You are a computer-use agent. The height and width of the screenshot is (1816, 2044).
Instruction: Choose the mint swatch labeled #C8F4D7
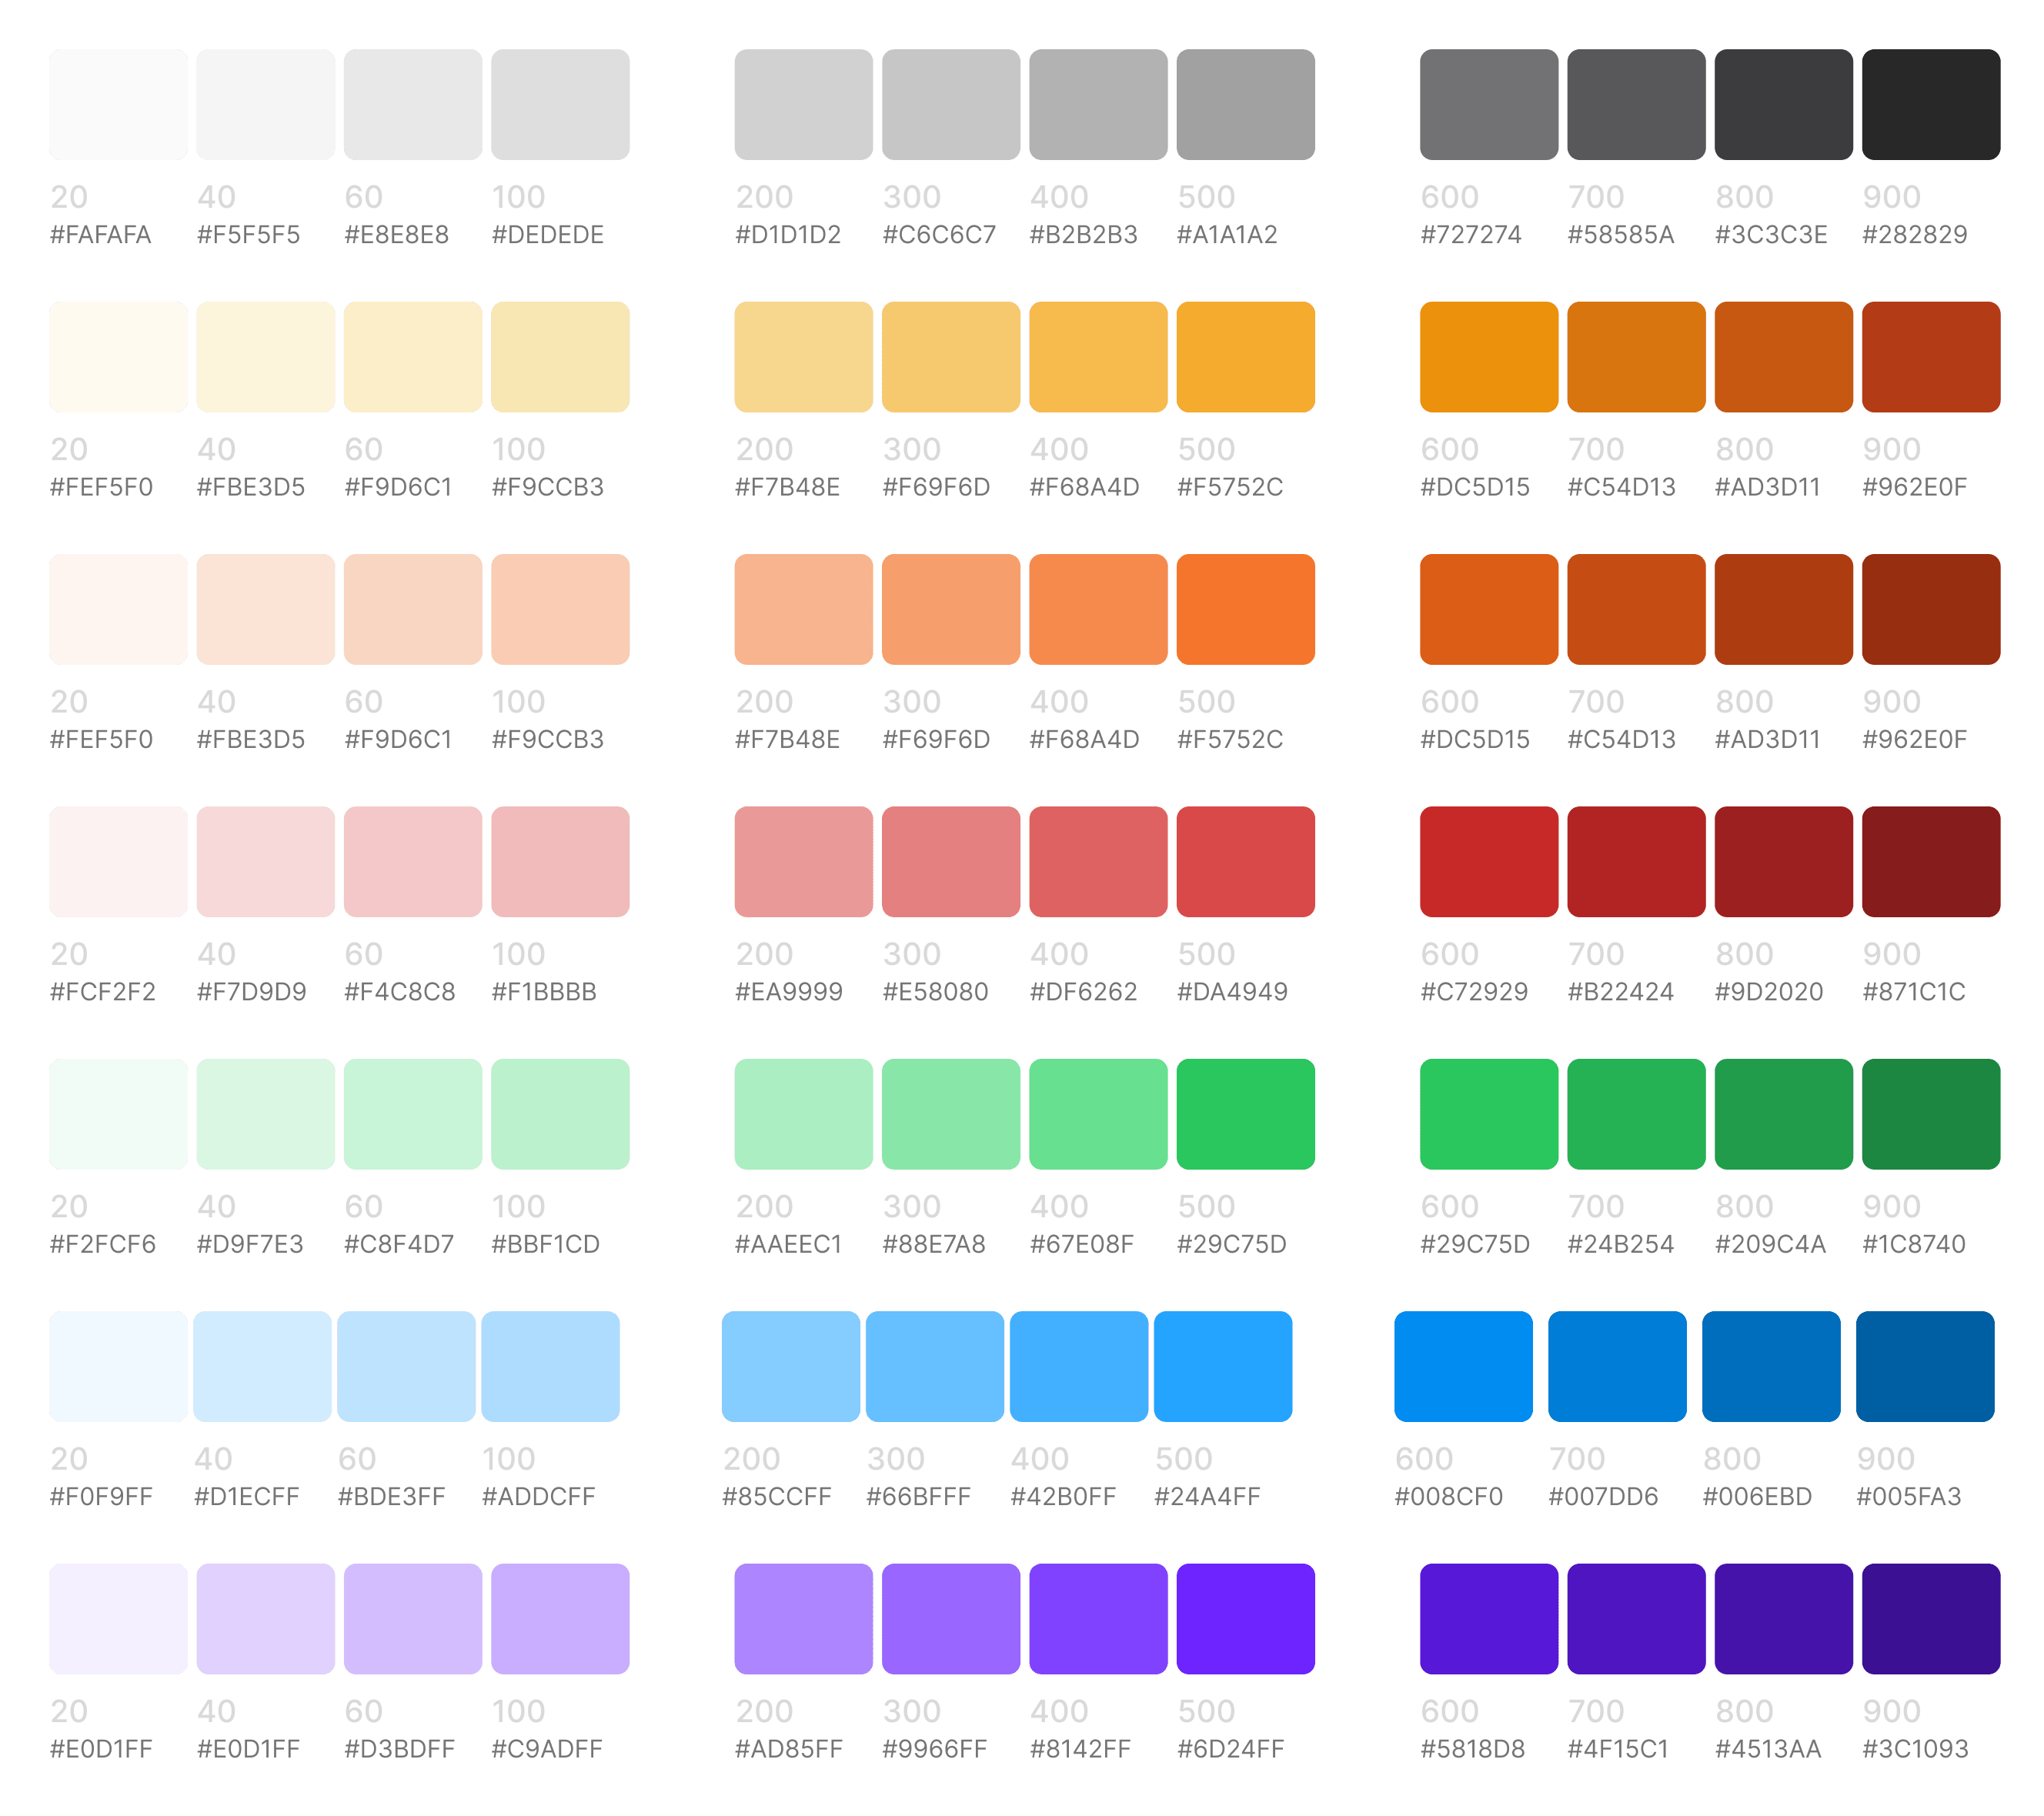click(413, 1114)
